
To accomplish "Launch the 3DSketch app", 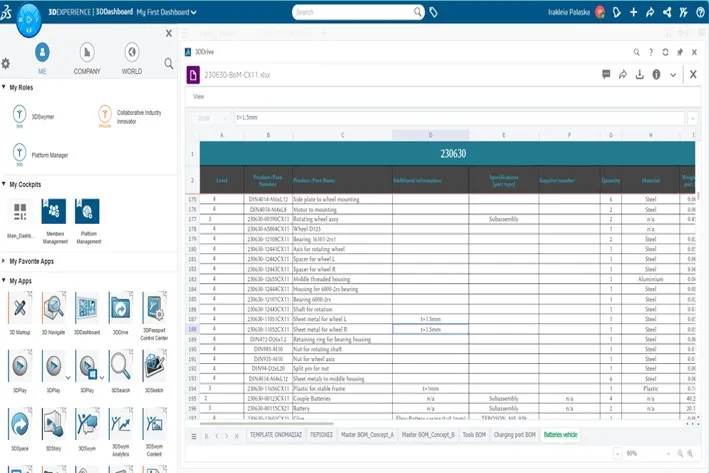I will click(154, 365).
